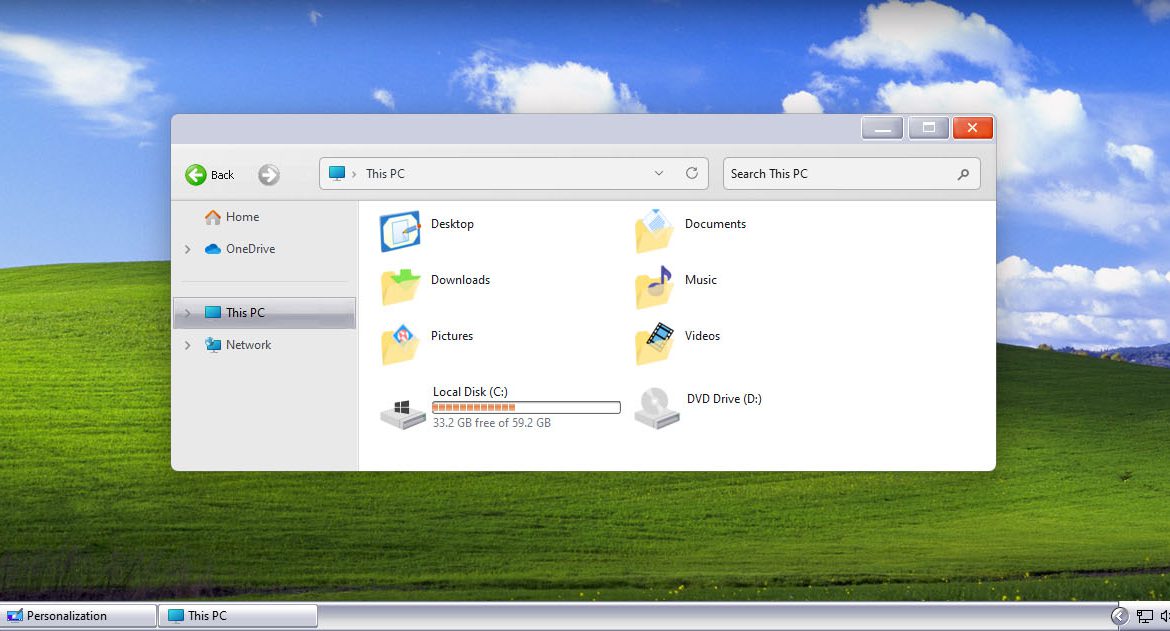
Task: Click the Back label text
Action: pyautogui.click(x=222, y=175)
